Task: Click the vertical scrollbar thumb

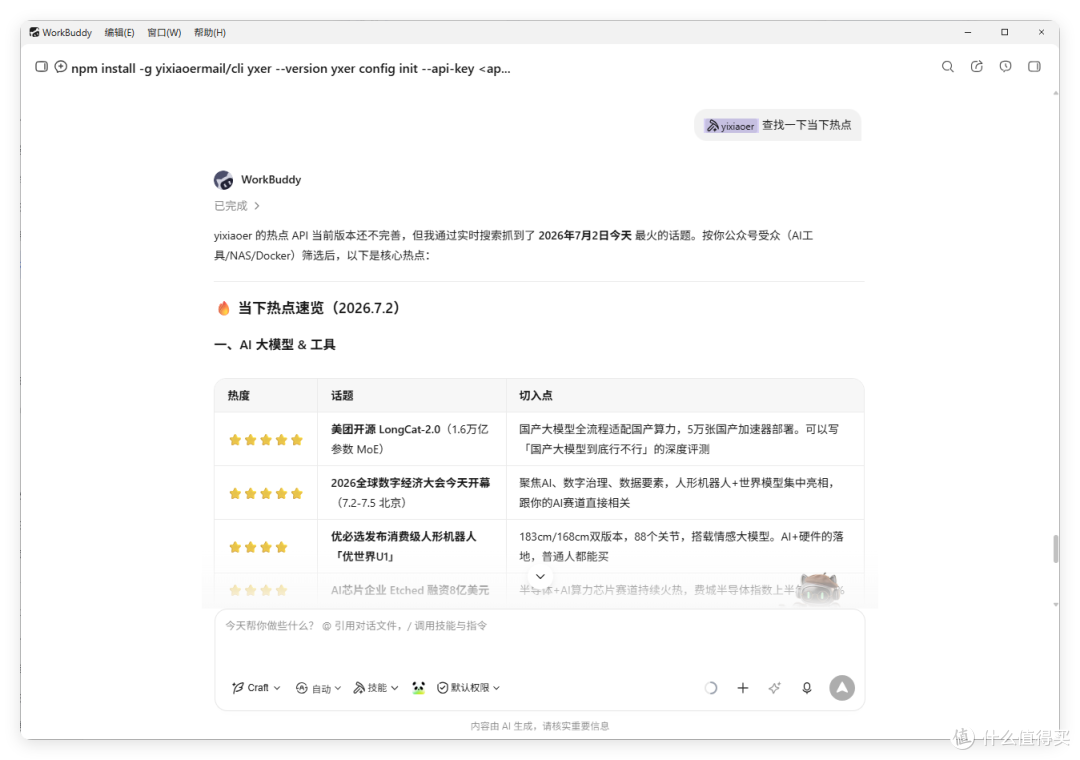Action: click(1055, 548)
